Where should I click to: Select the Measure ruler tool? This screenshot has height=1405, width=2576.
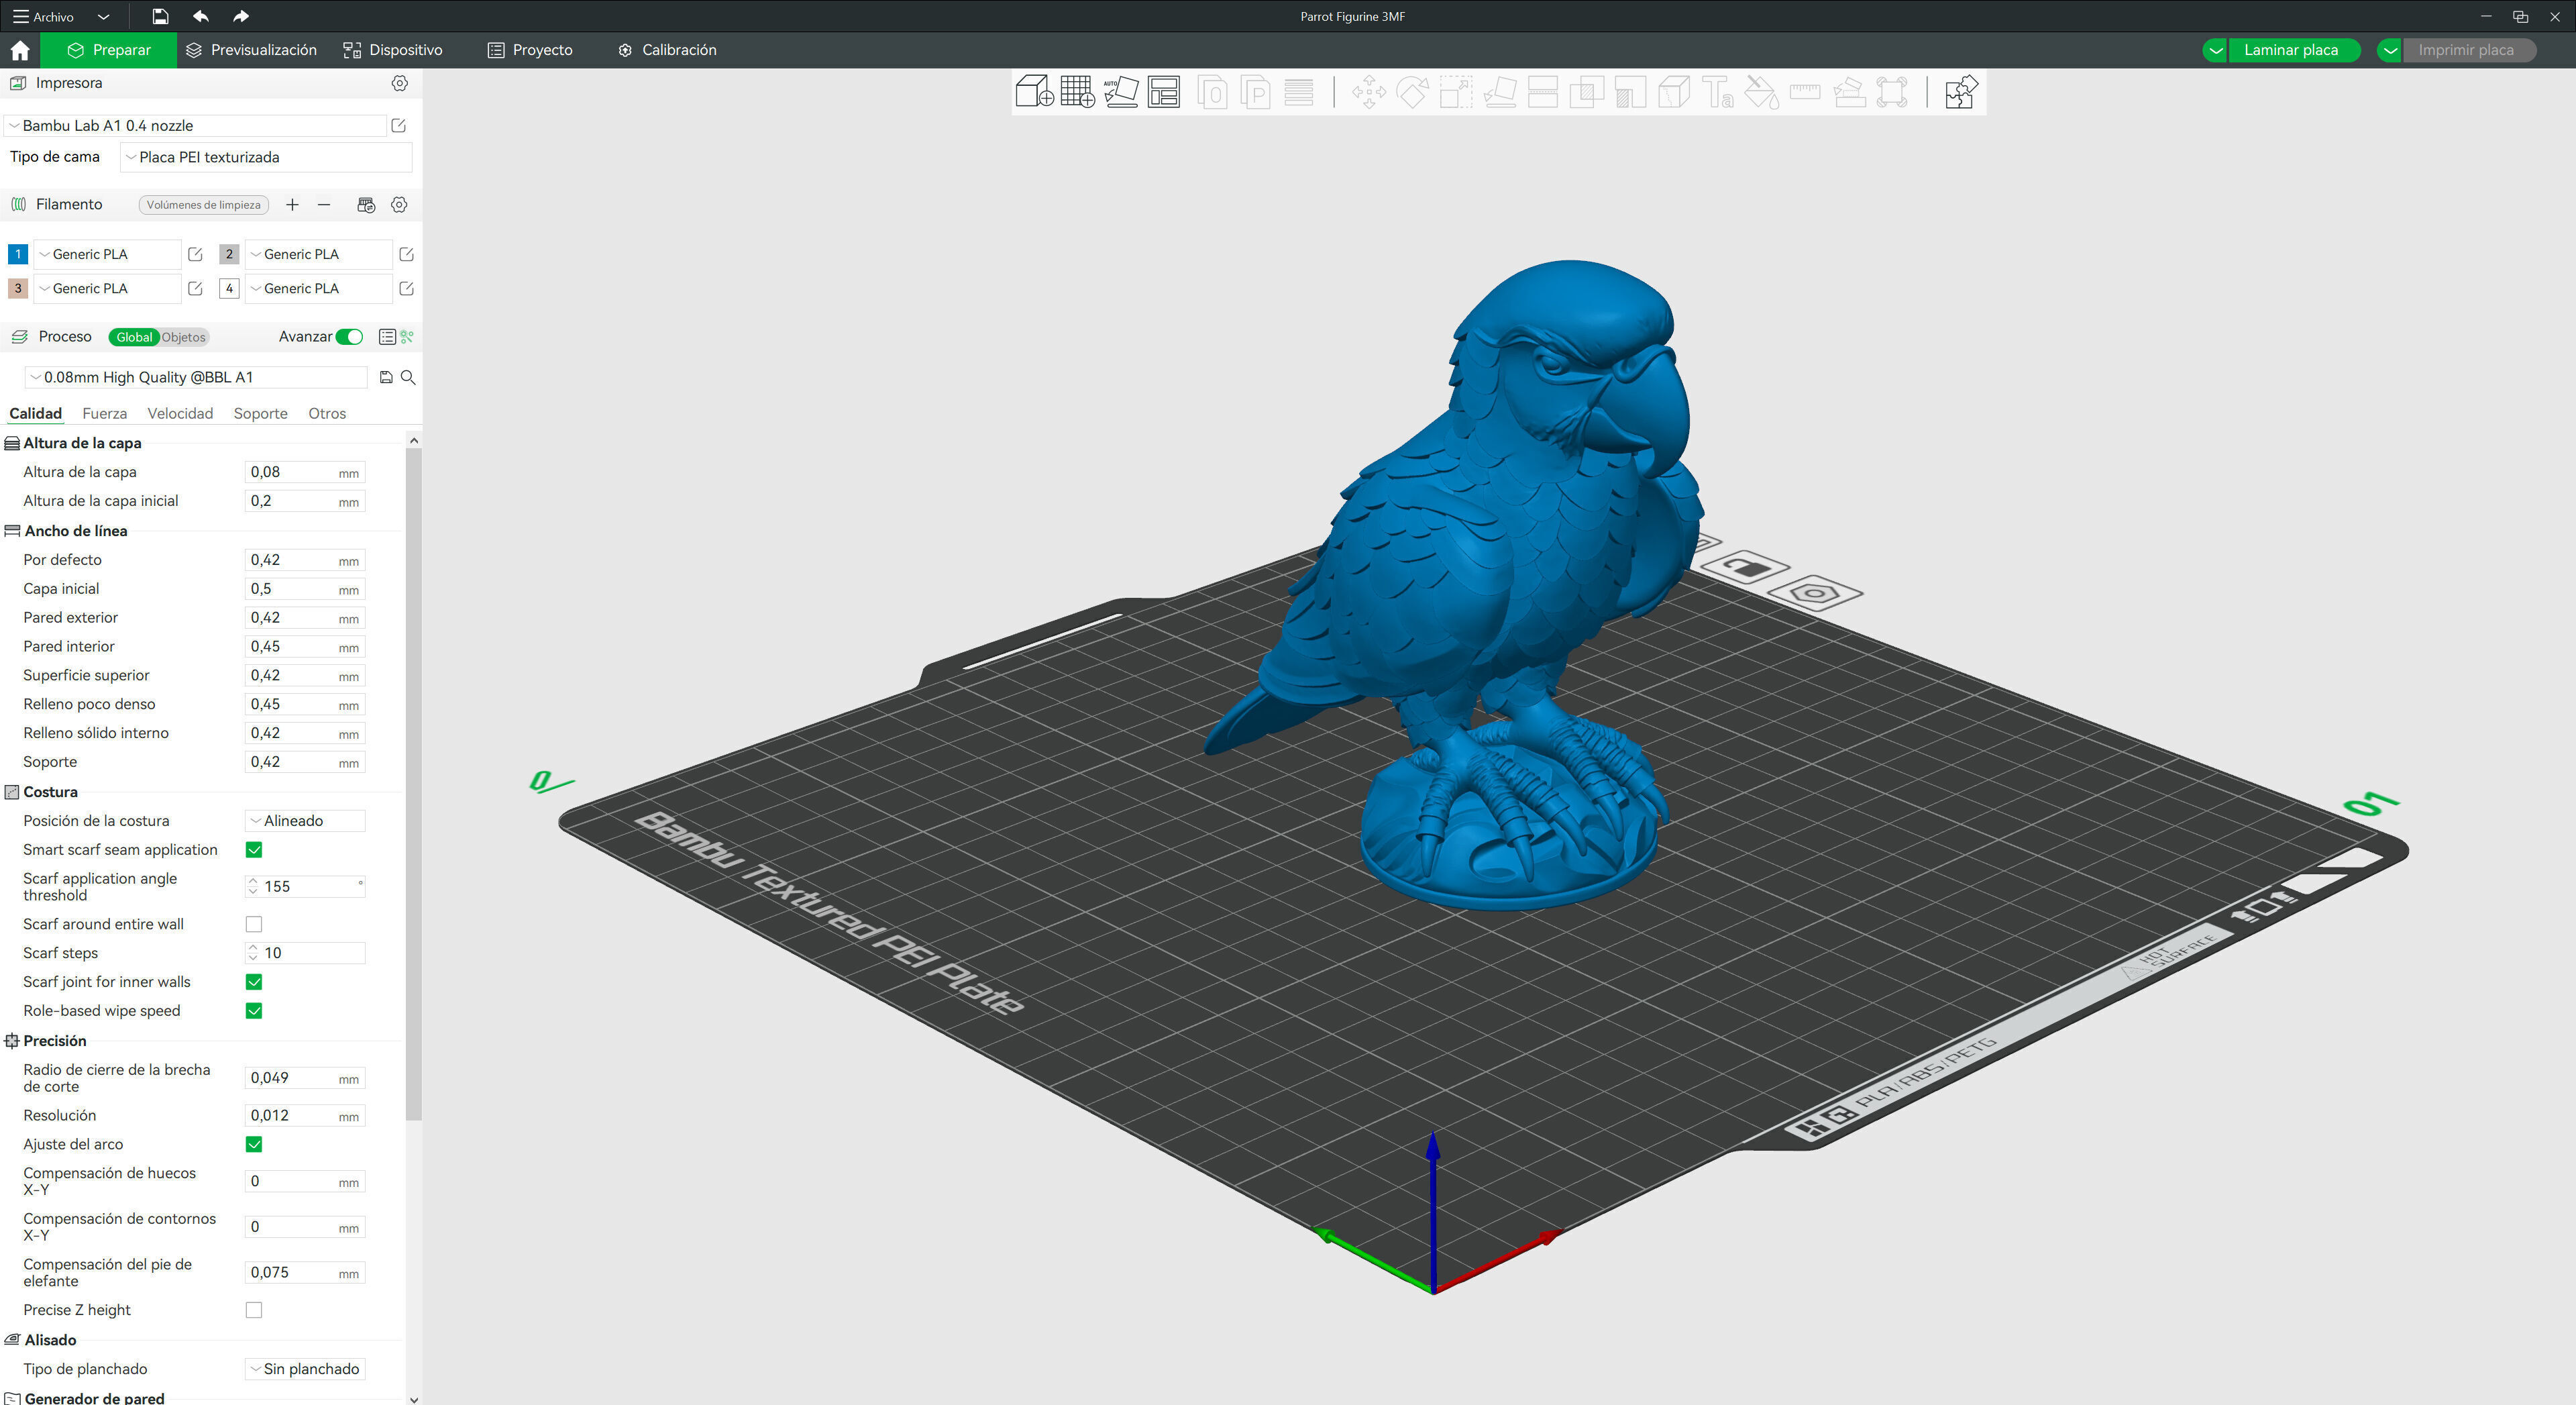(1805, 93)
